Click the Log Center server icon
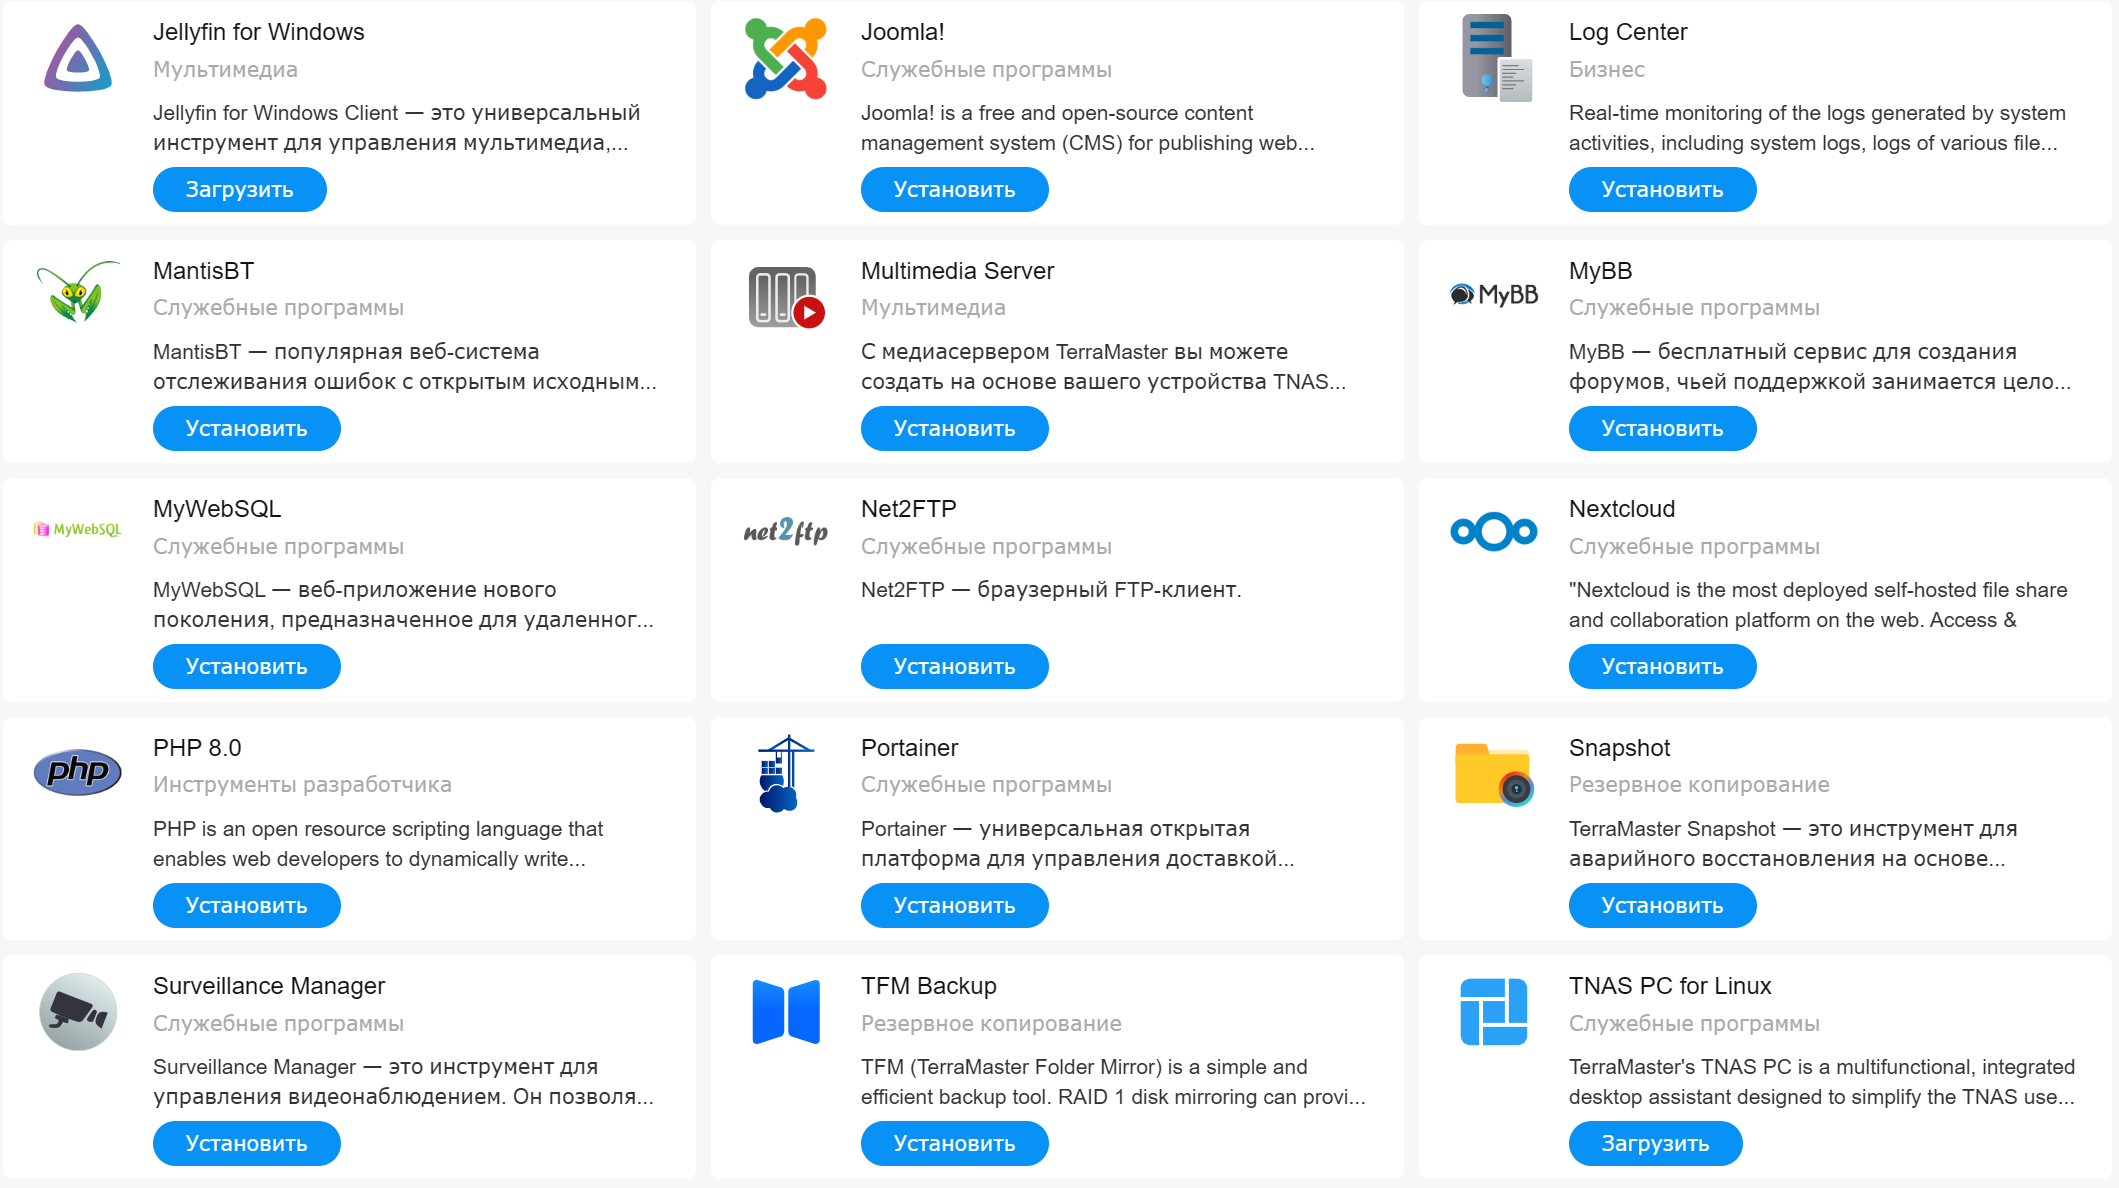The width and height of the screenshot is (2119, 1188). (1494, 58)
